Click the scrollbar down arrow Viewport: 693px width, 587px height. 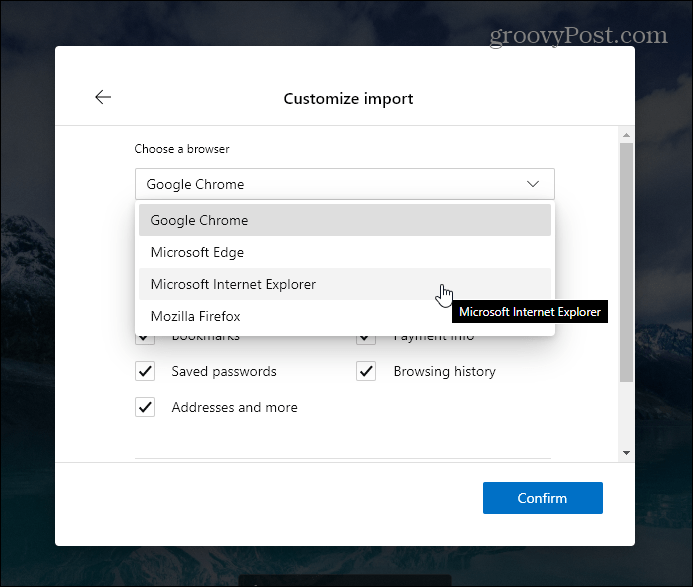[x=626, y=453]
